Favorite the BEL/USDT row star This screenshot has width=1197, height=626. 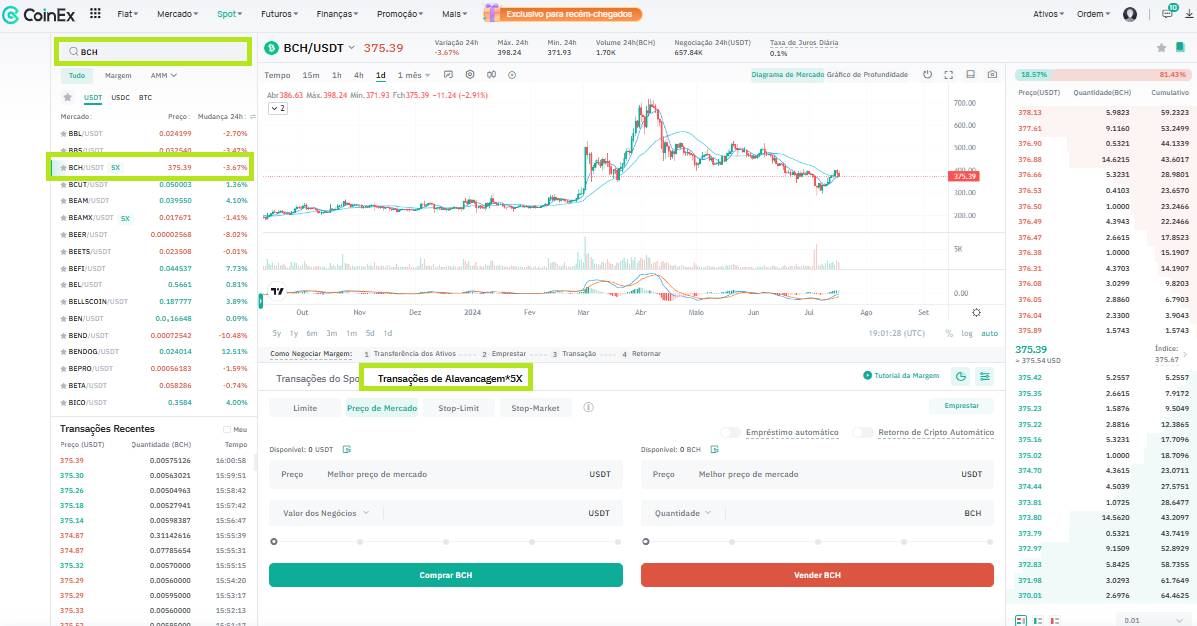pyautogui.click(x=63, y=285)
